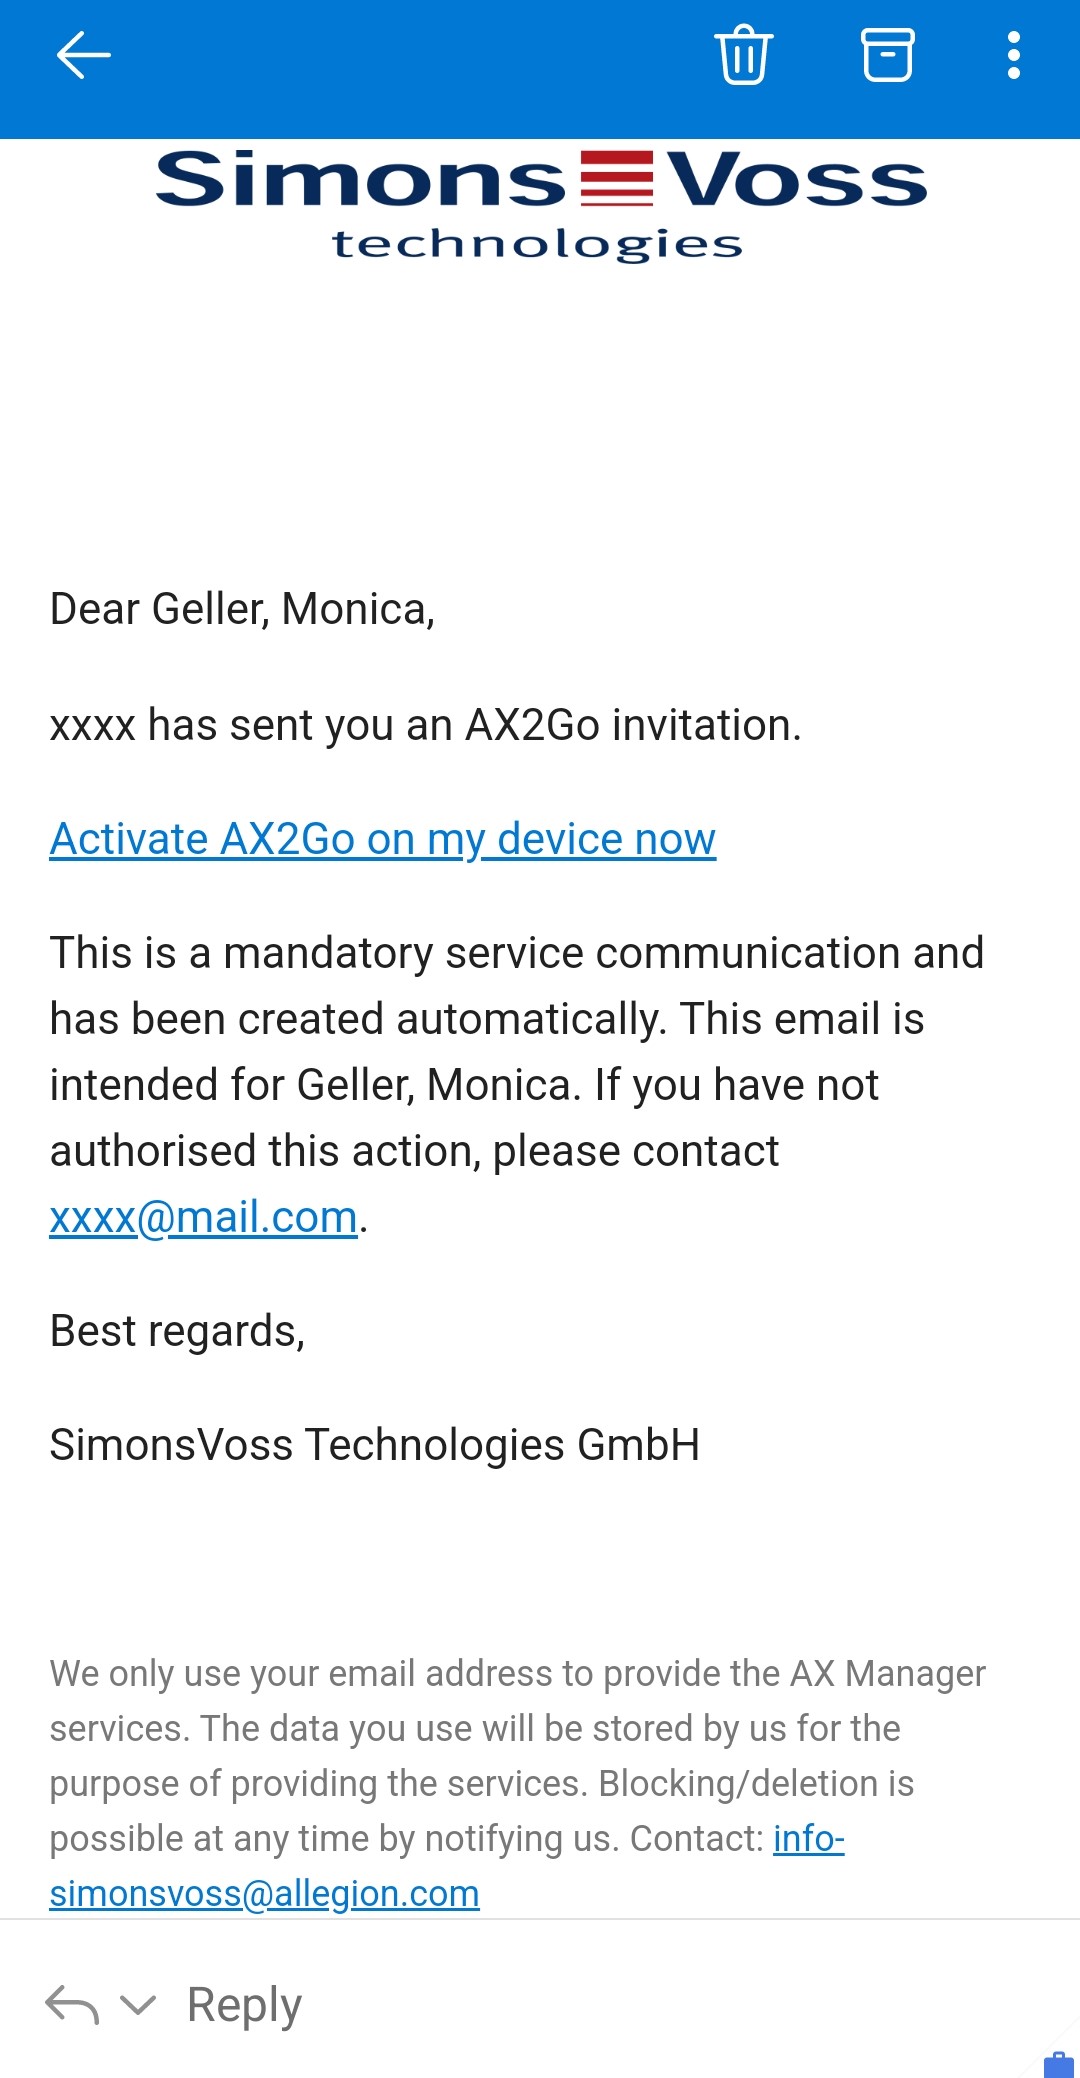
Task: Open the Activate AX2Go on my device link
Action: (383, 839)
